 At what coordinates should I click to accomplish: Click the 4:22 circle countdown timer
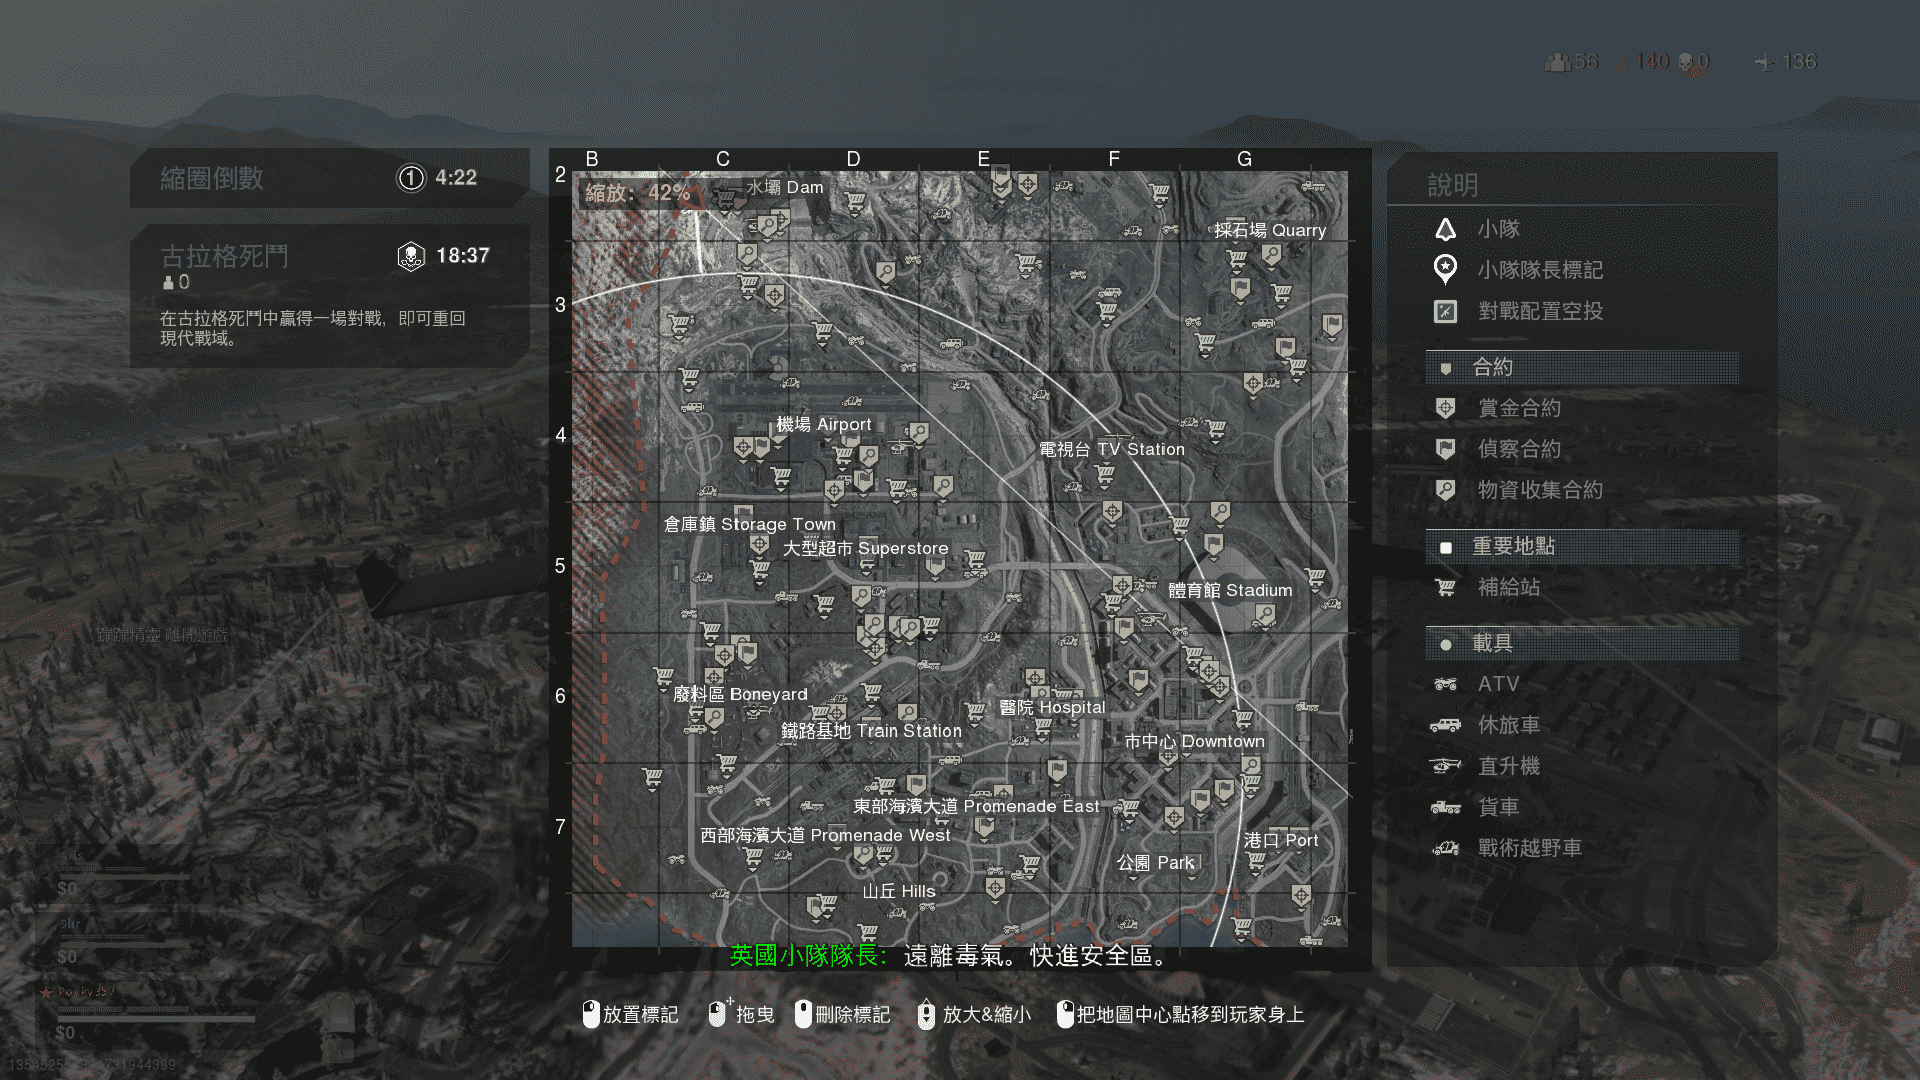[456, 178]
